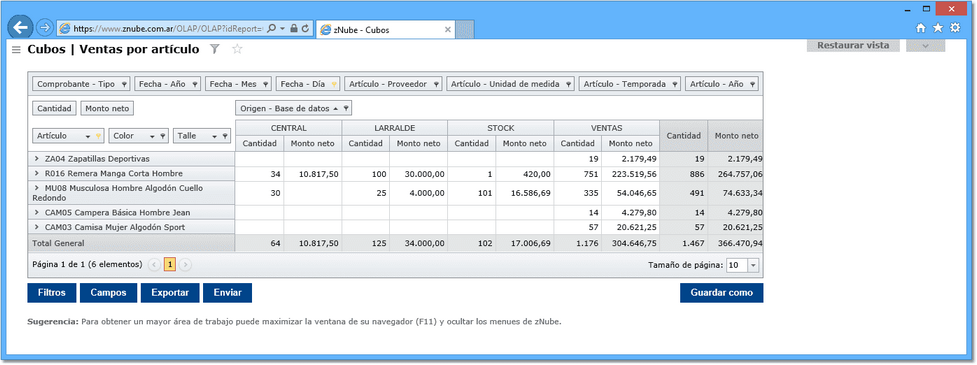Screen dimensions: 977x365
Task: Click Restaurar vista button
Action: click(x=853, y=45)
